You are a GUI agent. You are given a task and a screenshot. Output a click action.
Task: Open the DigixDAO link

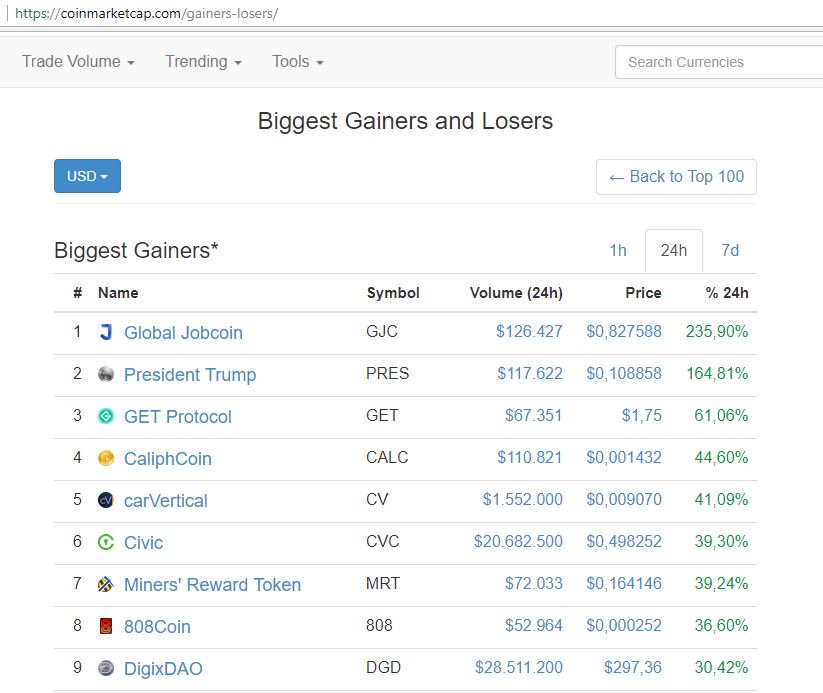163,668
